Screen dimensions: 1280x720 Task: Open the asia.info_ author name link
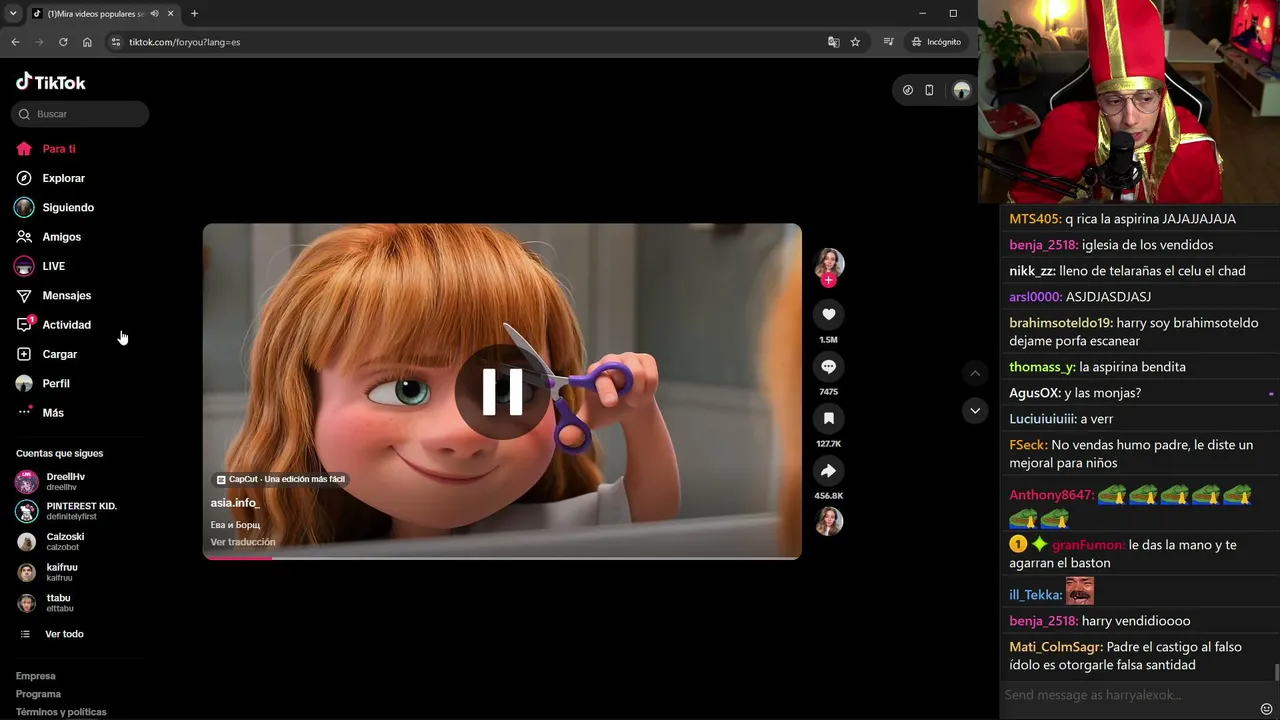235,503
